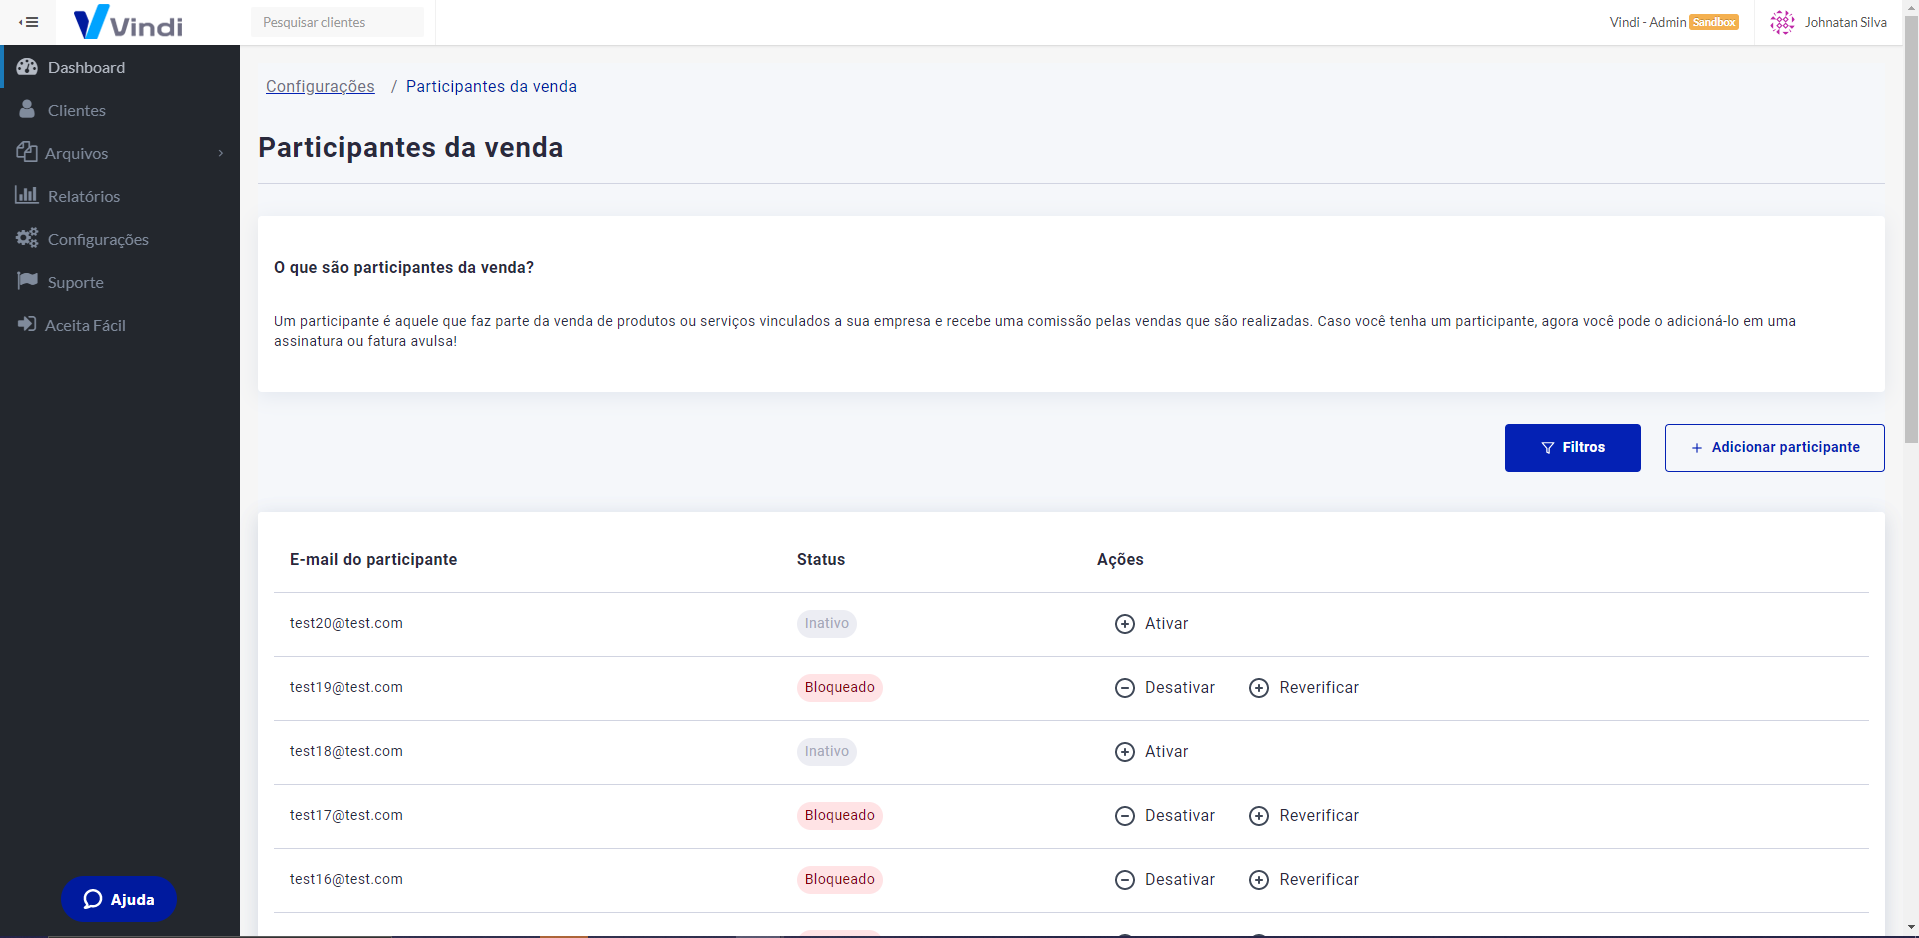The width and height of the screenshot is (1919, 938).
Task: Click the Adicionar participante button
Action: [1774, 448]
